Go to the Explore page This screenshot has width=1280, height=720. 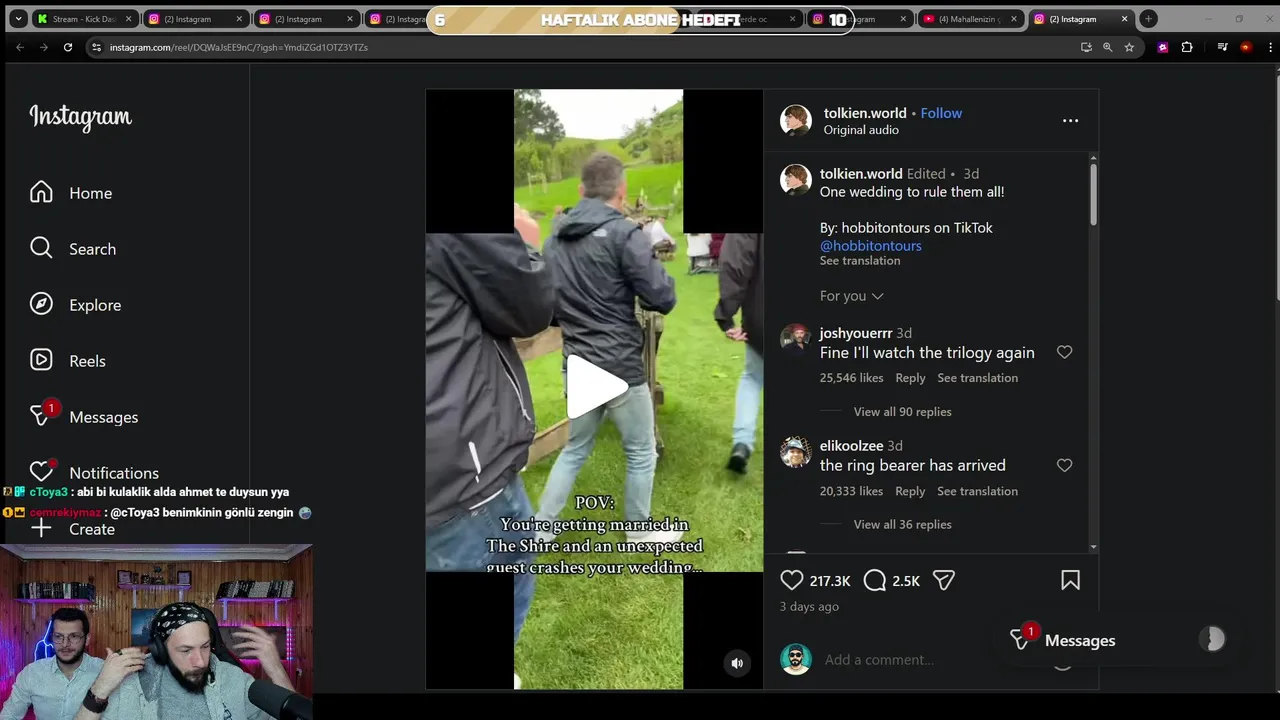click(x=75, y=305)
